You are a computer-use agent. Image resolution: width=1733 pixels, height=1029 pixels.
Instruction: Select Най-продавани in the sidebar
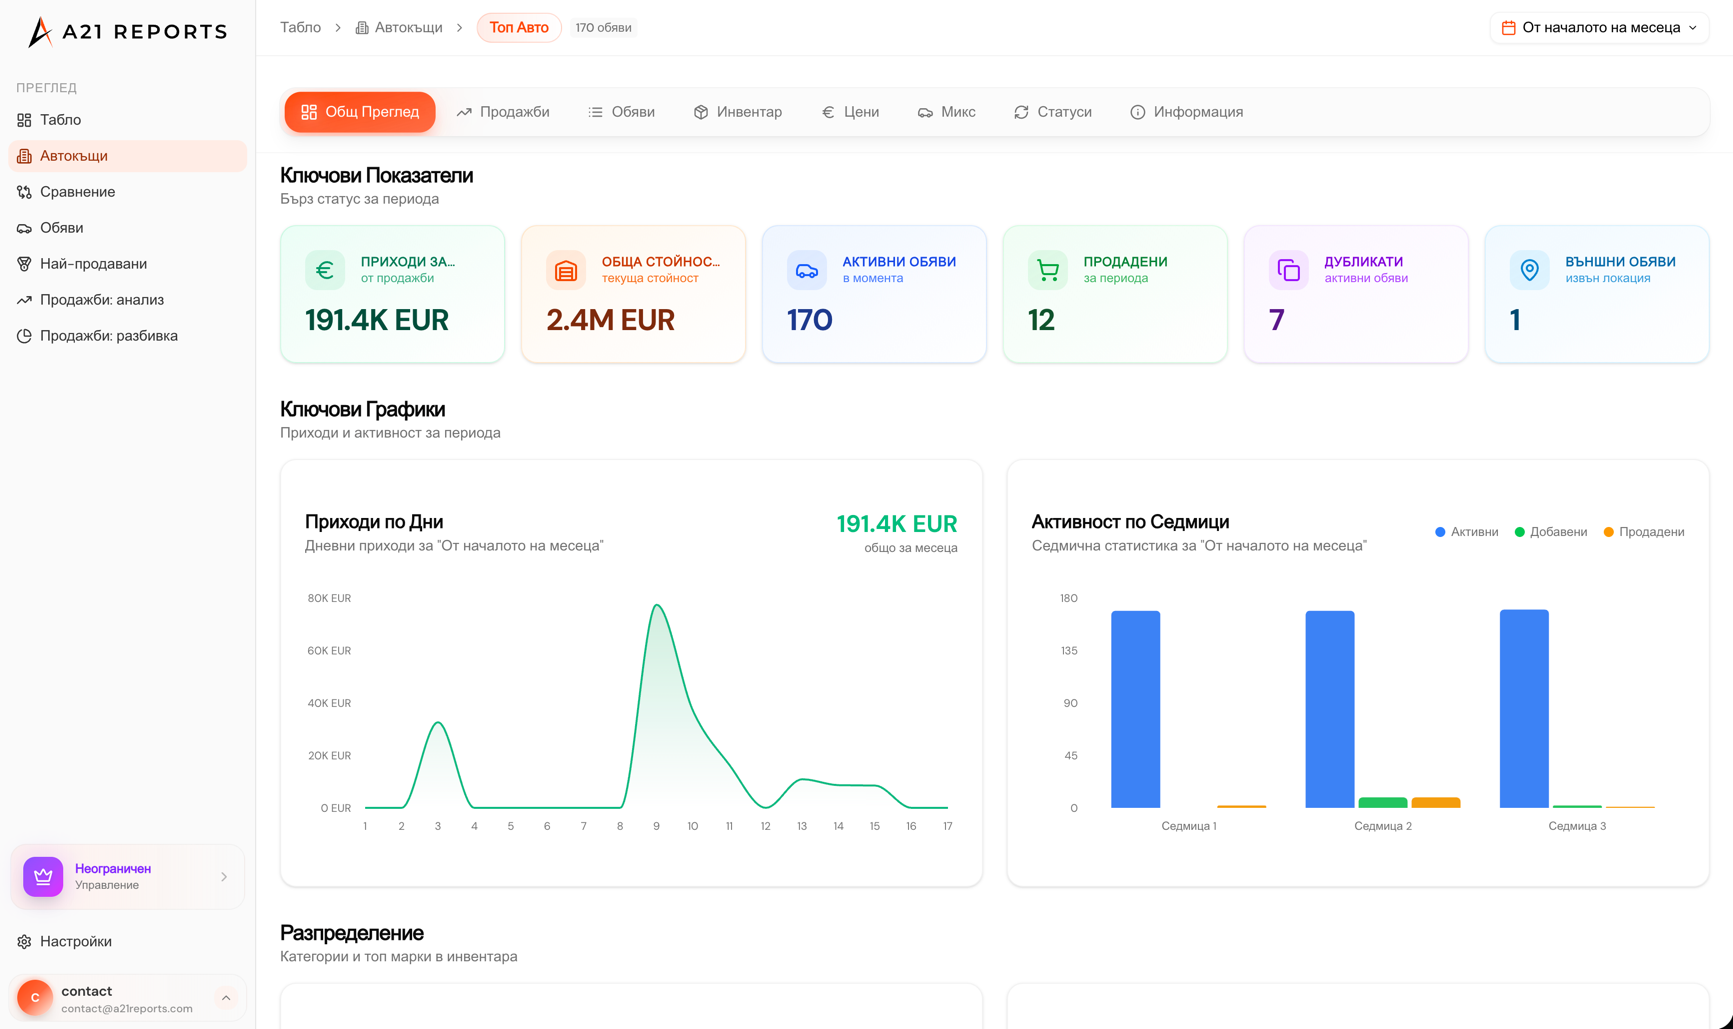[93, 264]
